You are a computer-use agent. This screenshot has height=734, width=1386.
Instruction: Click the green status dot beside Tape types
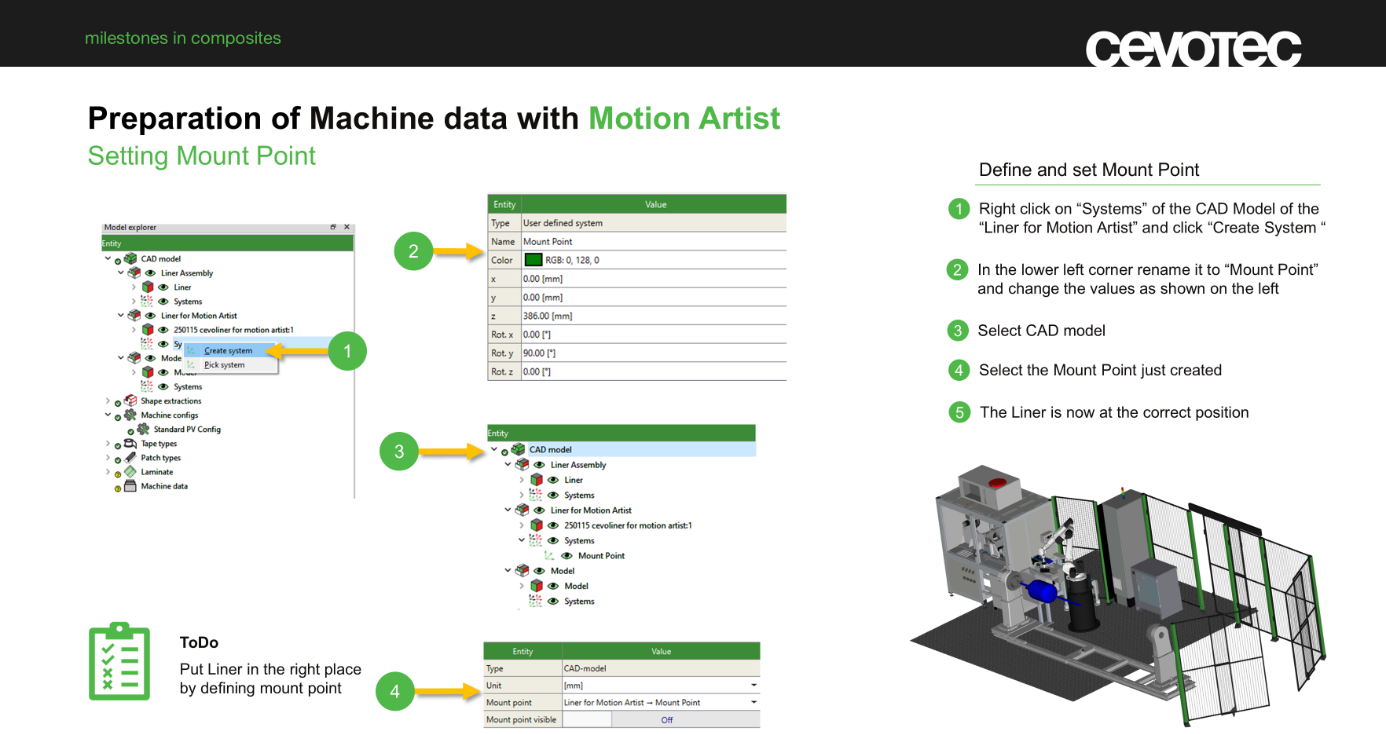118,445
